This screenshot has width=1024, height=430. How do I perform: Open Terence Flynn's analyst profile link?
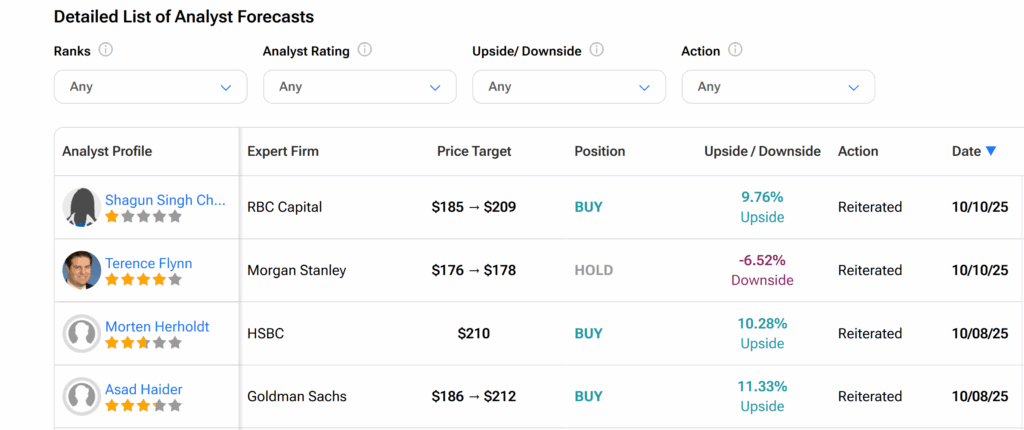tap(148, 263)
